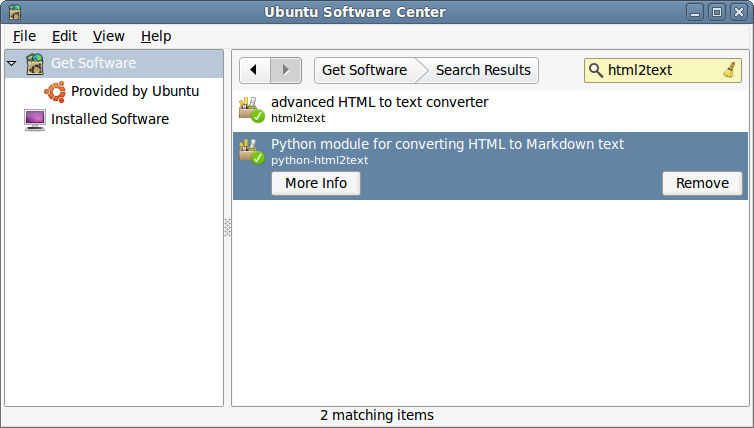Click the Get Software sidebar icon

point(35,63)
